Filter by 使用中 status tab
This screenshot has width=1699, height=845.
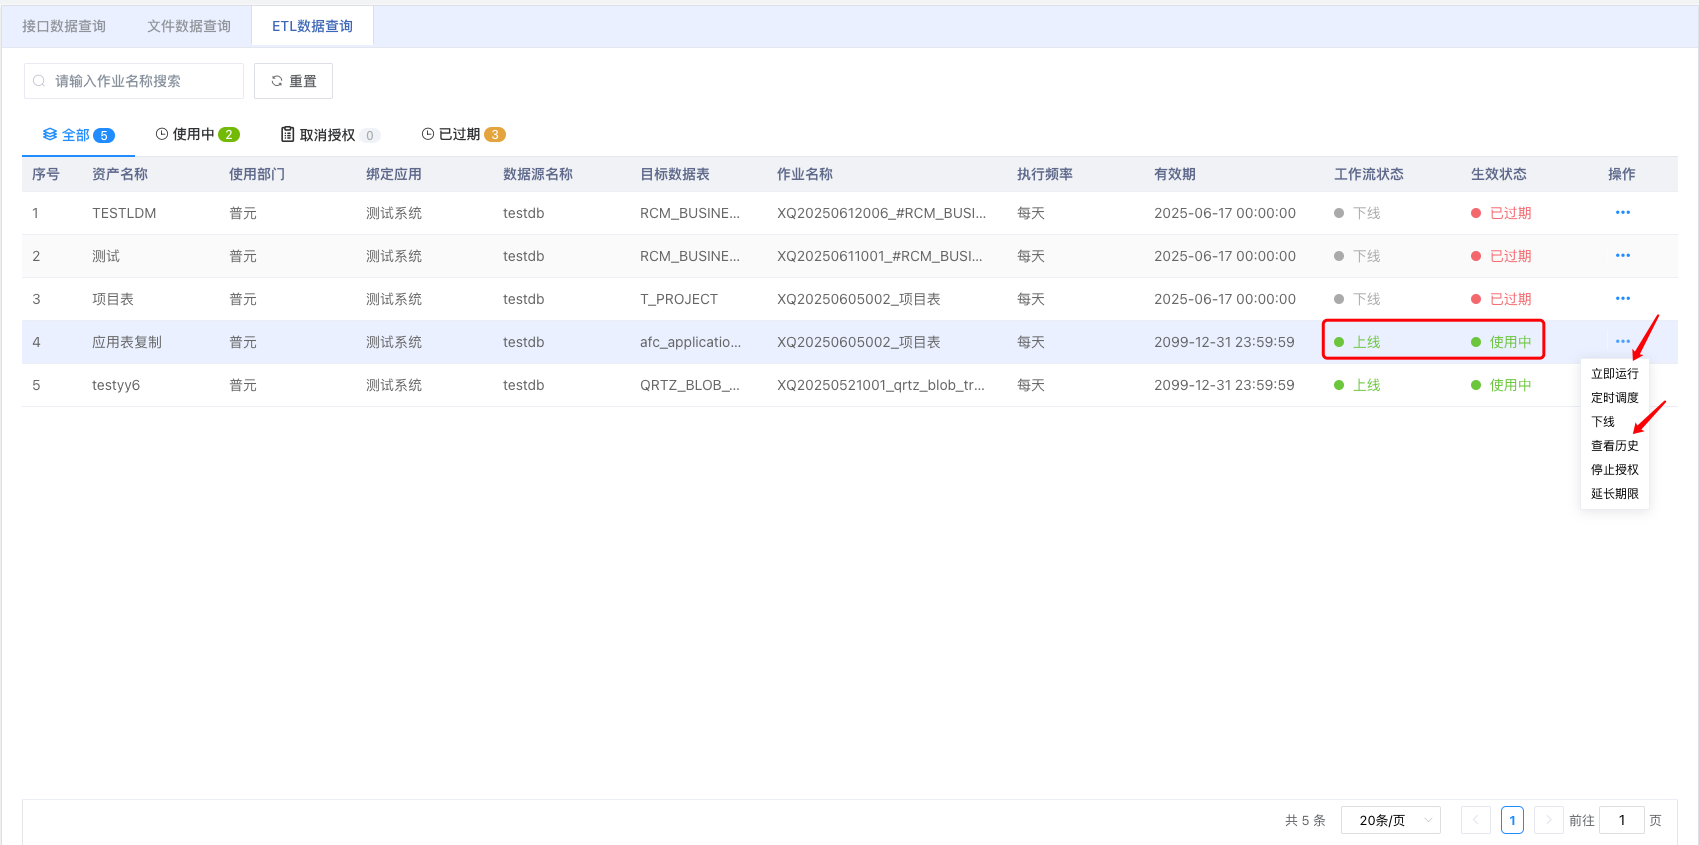197,135
